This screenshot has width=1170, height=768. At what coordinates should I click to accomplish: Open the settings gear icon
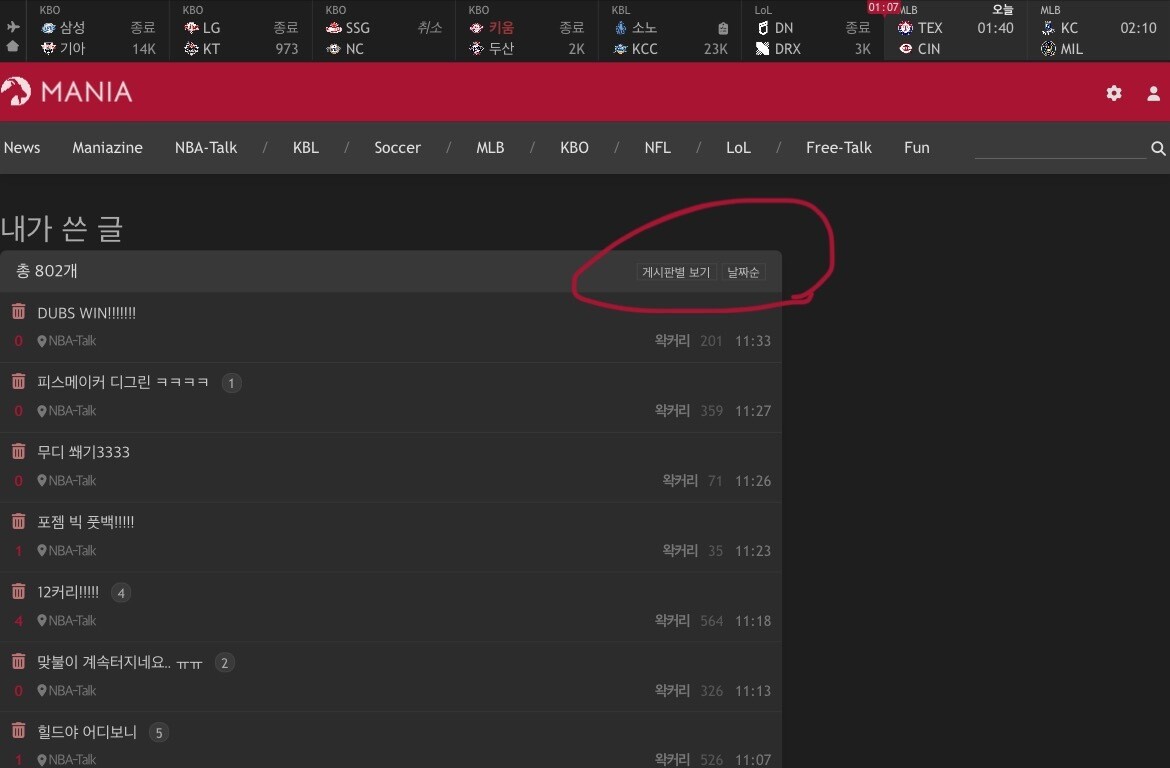click(x=1113, y=93)
